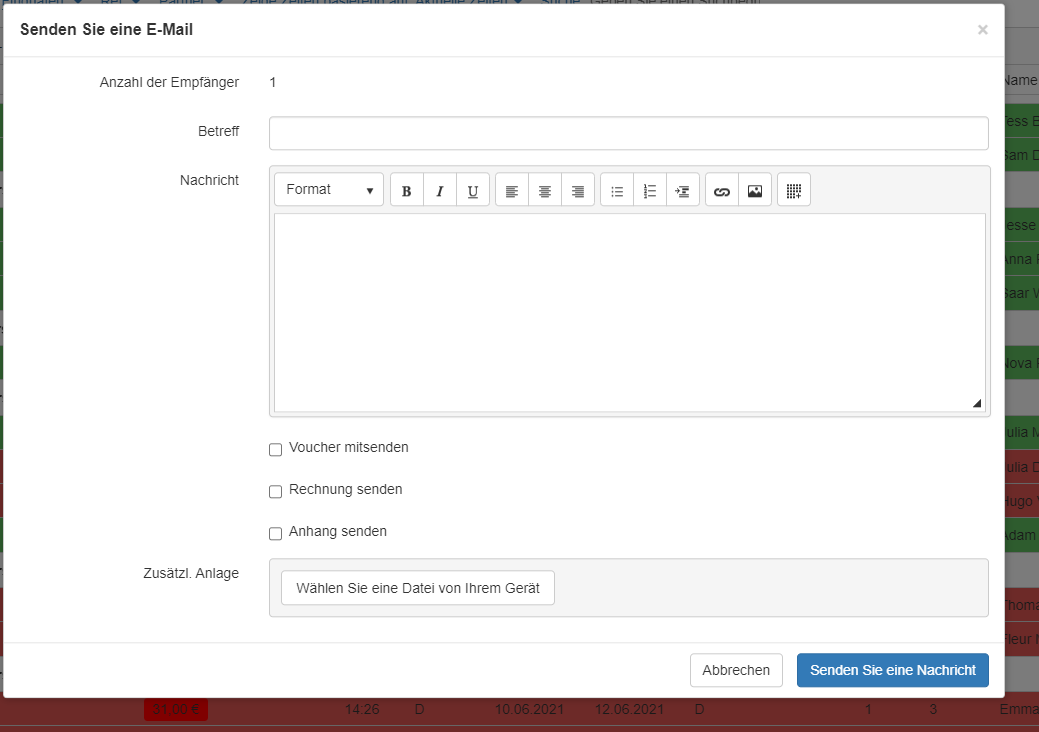Grab the editor resize corner handle
Image resolution: width=1039 pixels, height=732 pixels.
click(977, 403)
